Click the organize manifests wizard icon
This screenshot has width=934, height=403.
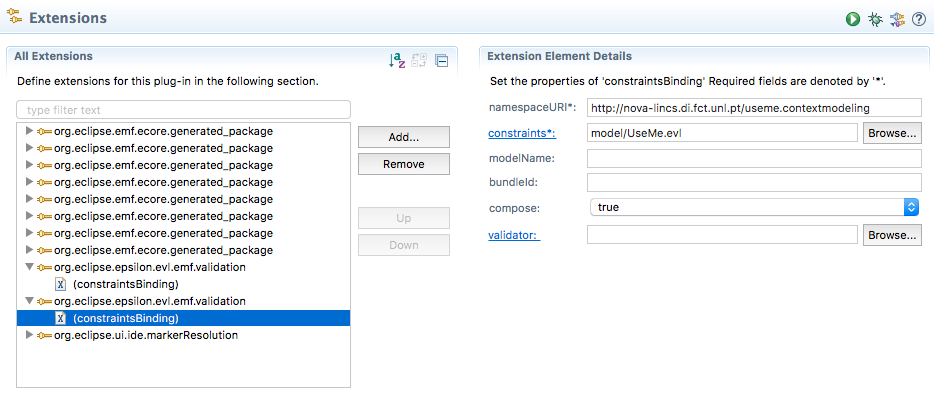click(x=897, y=19)
